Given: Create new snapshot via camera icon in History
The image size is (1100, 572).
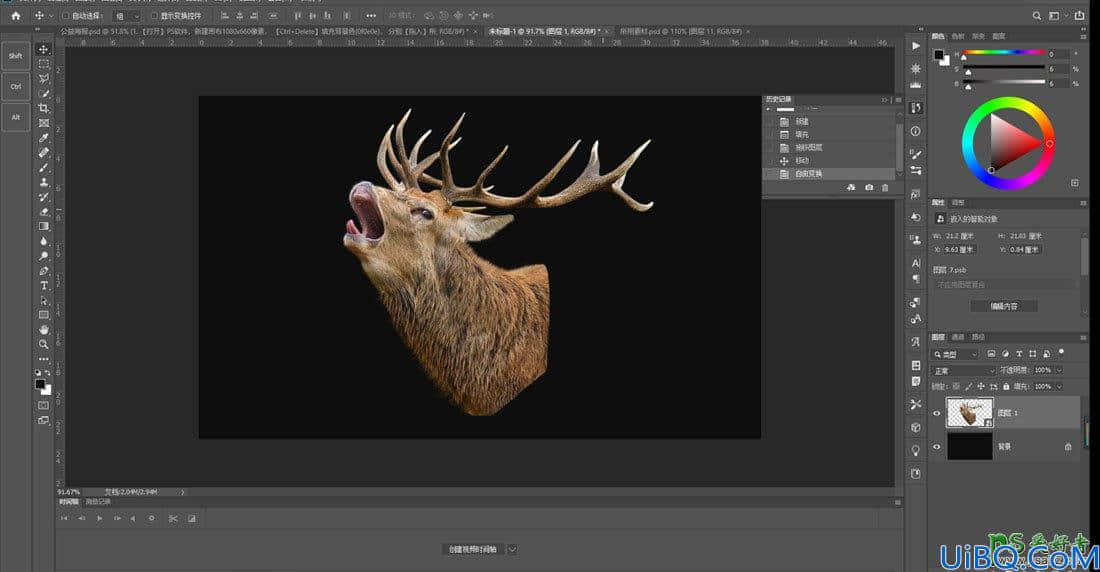Looking at the screenshot, I should tap(869, 187).
